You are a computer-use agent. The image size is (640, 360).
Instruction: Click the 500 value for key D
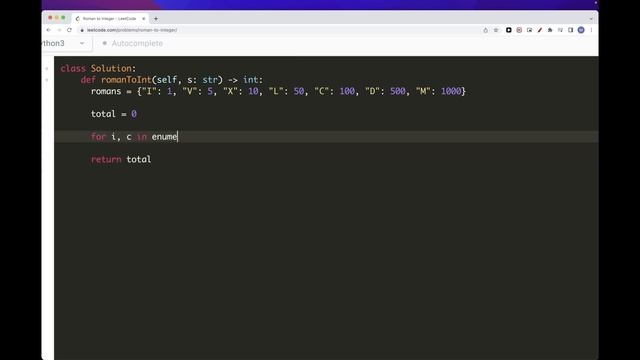398,91
